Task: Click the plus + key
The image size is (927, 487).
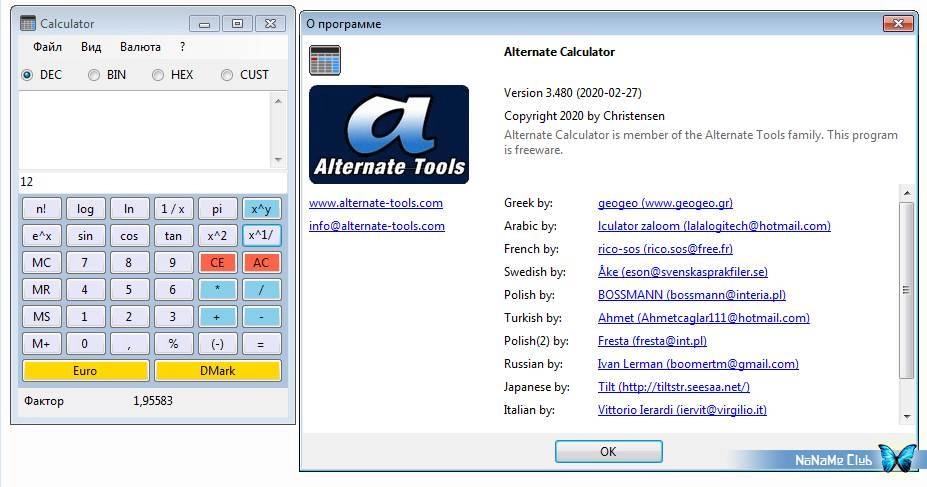Action: pos(217,316)
